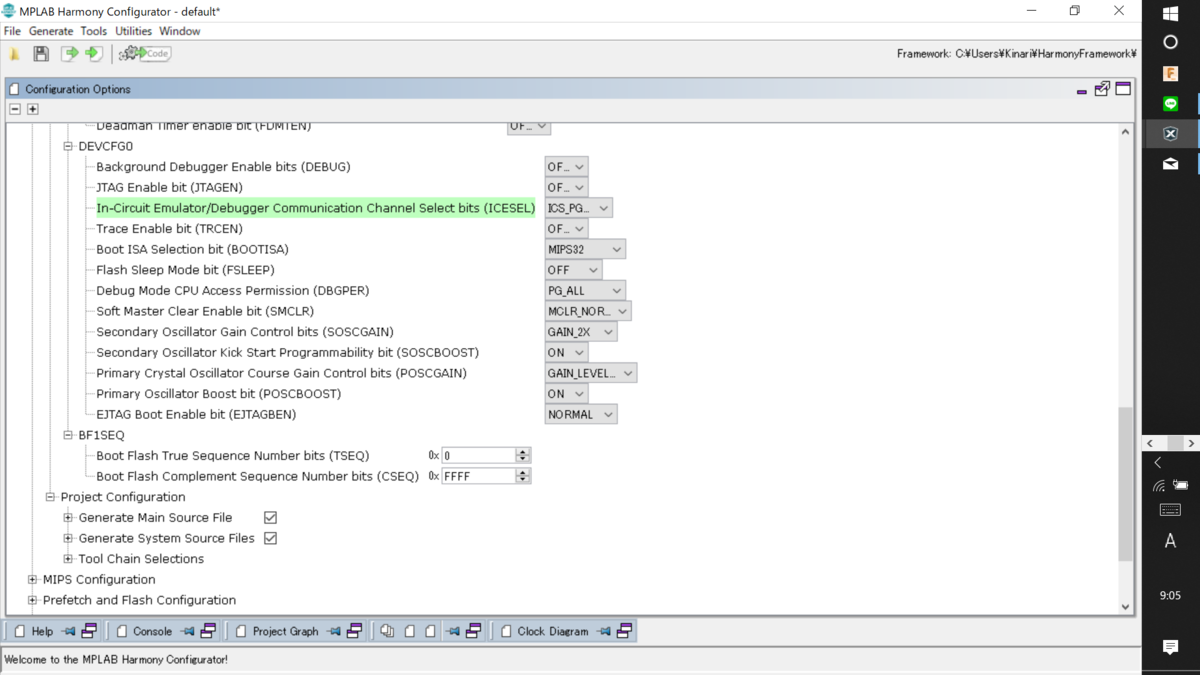Open the FSLEEP dropdown
This screenshot has width=1200, height=675.
[573, 270]
